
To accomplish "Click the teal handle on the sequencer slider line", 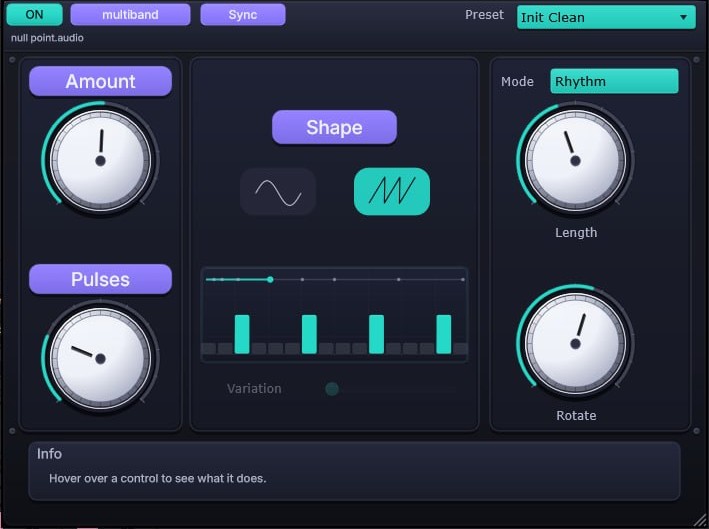I will 270,279.
